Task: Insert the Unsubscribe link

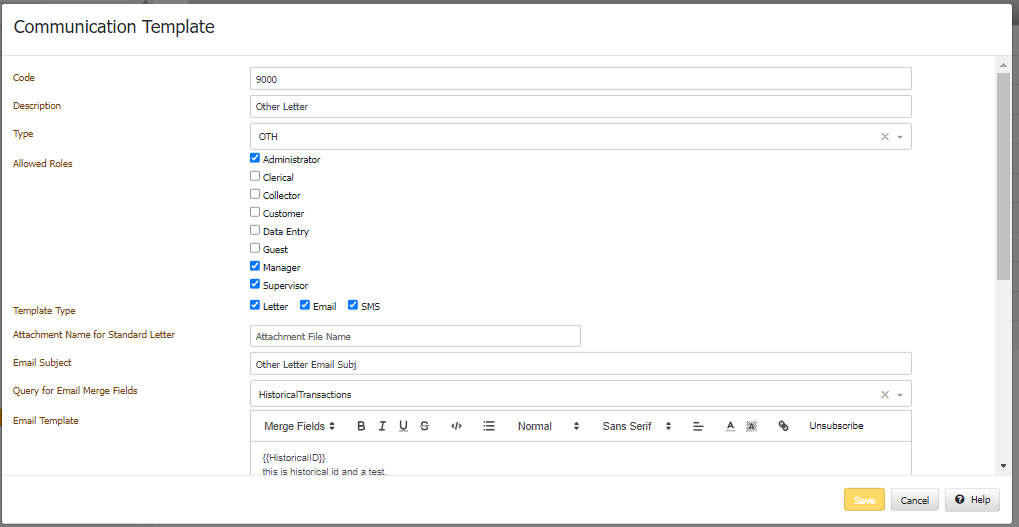Action: coord(836,426)
